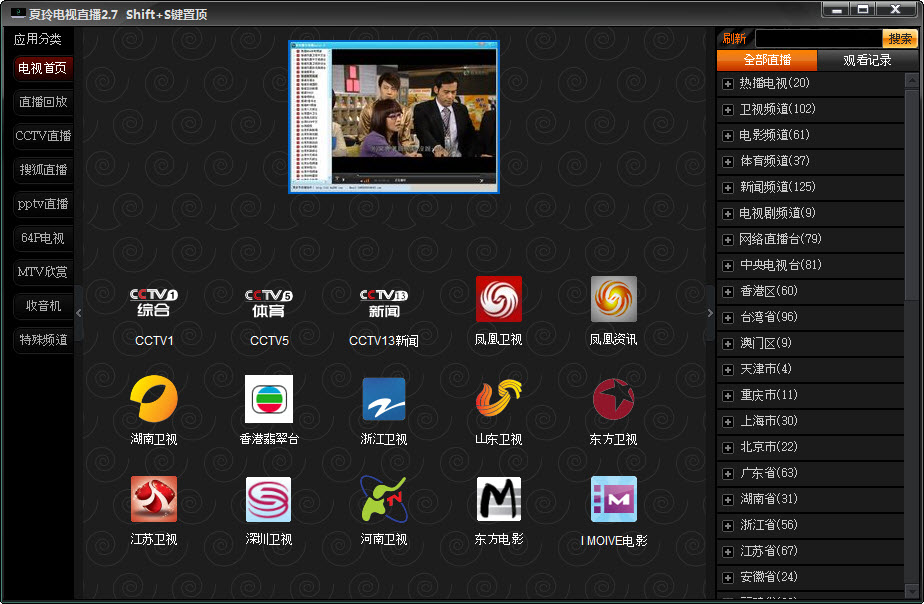The image size is (924, 604).
Task: Maximize the 夏玲电视直播 window
Action: click(863, 9)
